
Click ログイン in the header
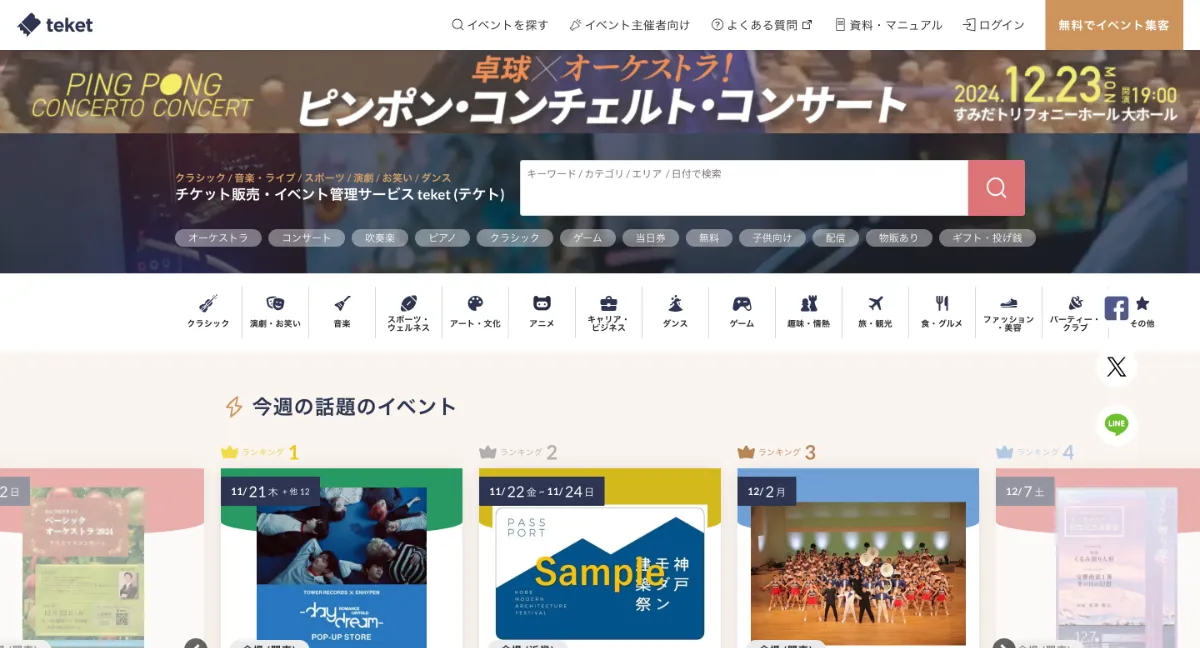coord(993,25)
